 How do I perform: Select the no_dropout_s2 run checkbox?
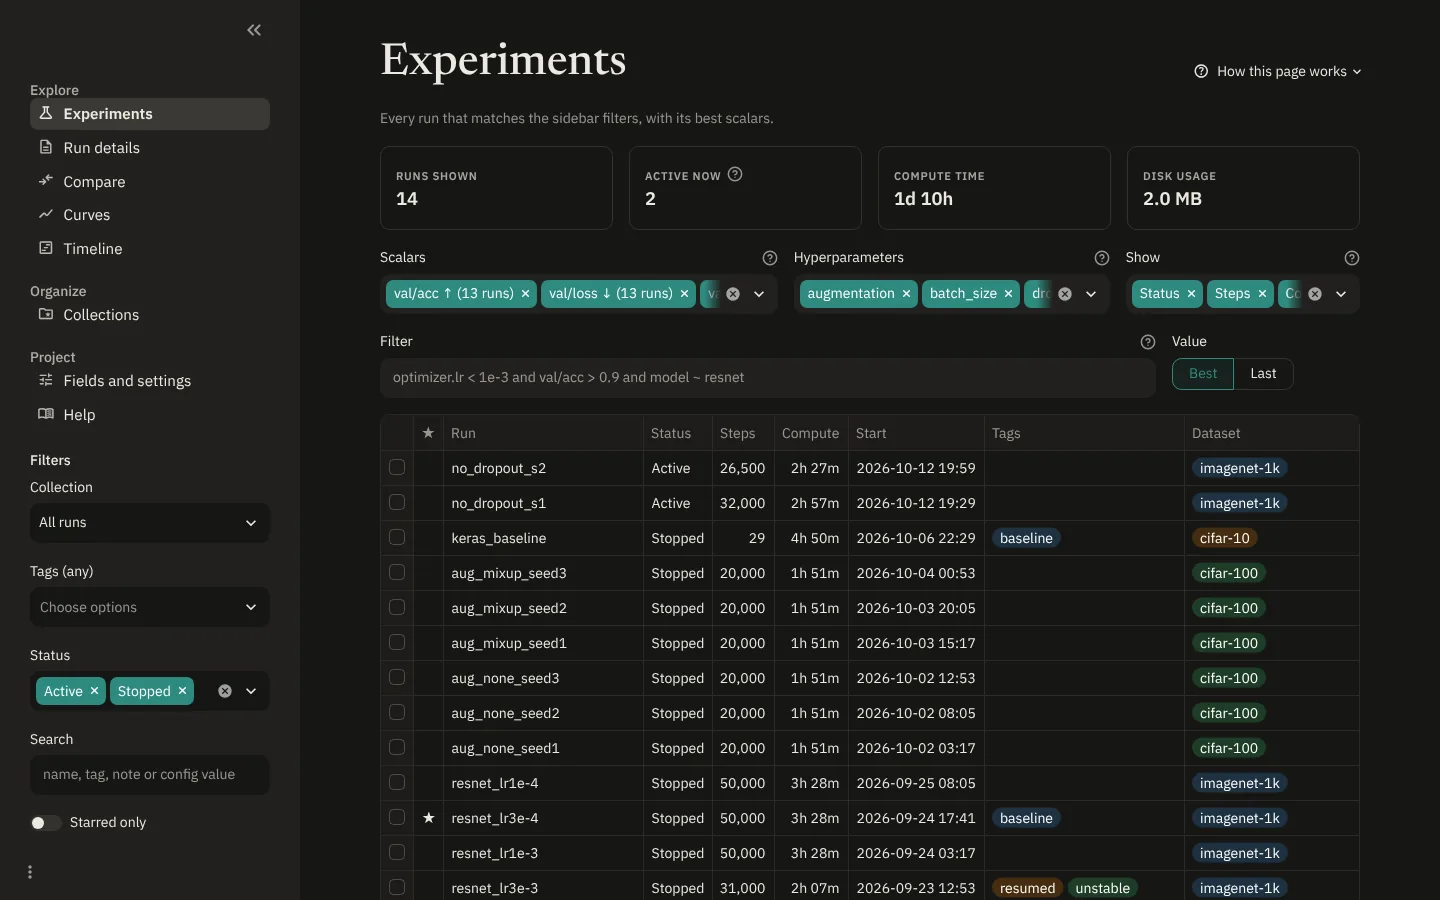click(397, 467)
